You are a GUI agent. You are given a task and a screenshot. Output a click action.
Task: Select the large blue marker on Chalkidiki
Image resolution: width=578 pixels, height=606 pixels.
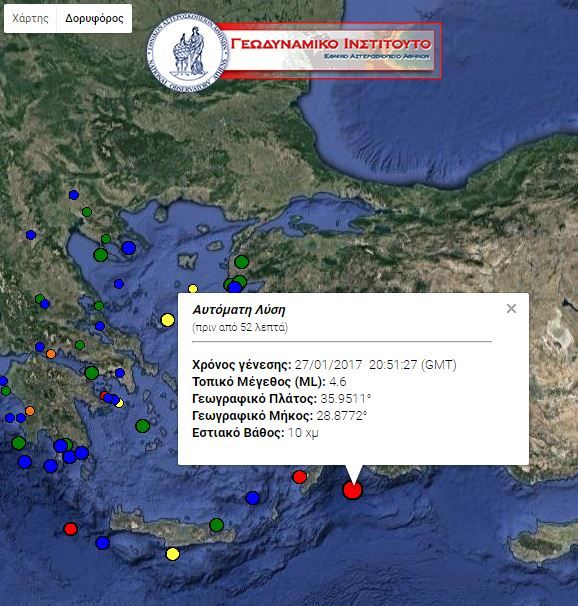coord(129,248)
